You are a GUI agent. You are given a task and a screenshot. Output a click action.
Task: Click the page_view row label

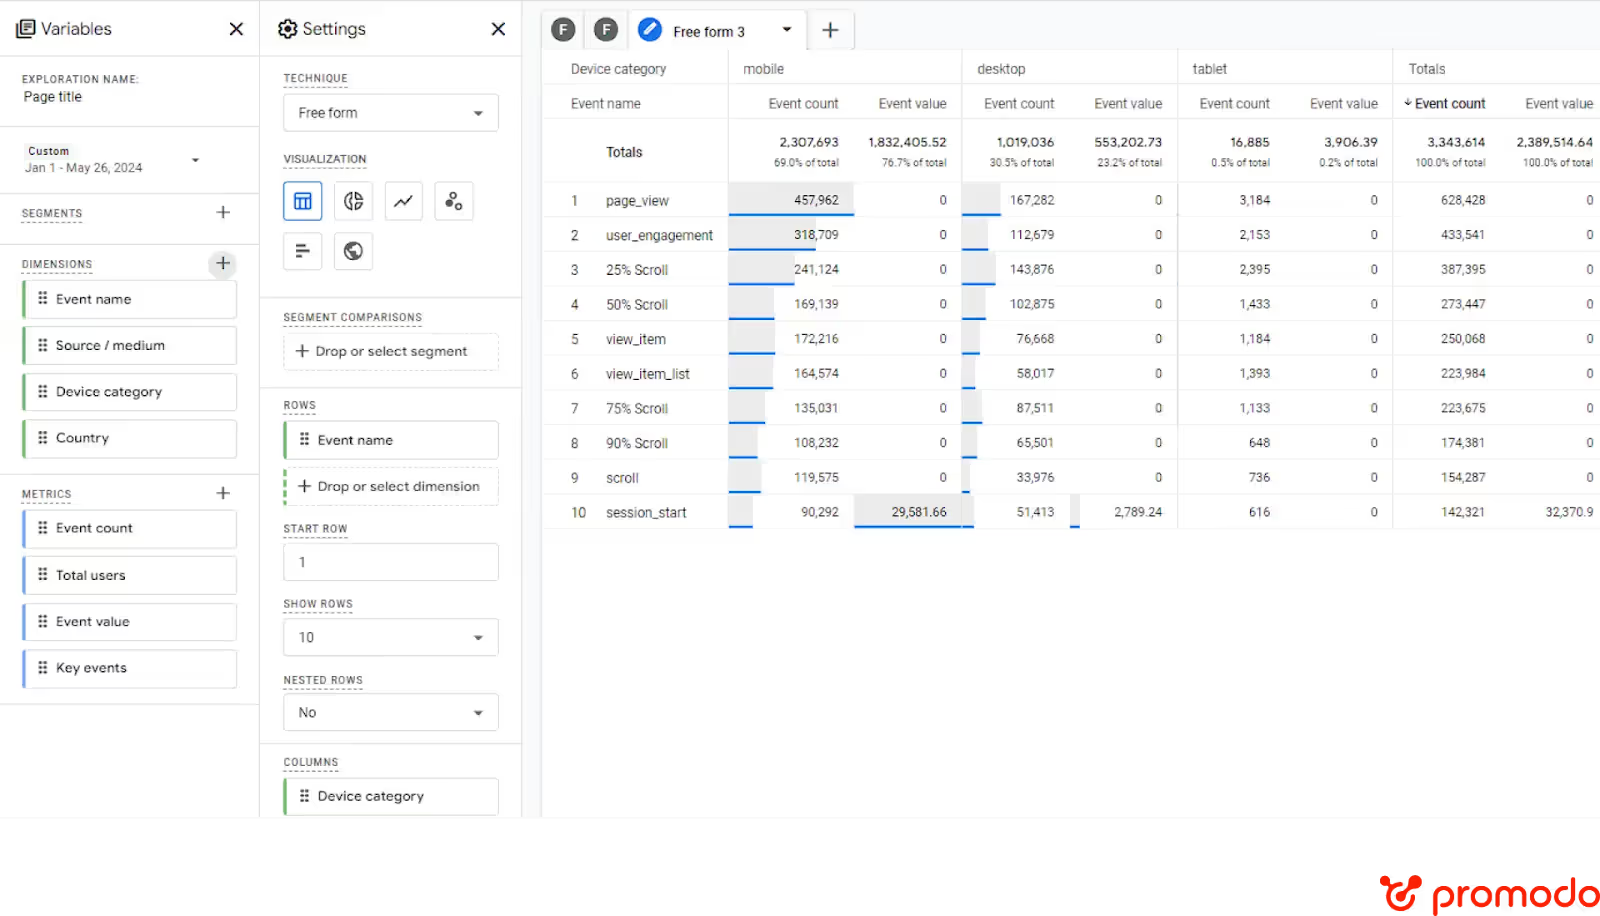point(637,200)
